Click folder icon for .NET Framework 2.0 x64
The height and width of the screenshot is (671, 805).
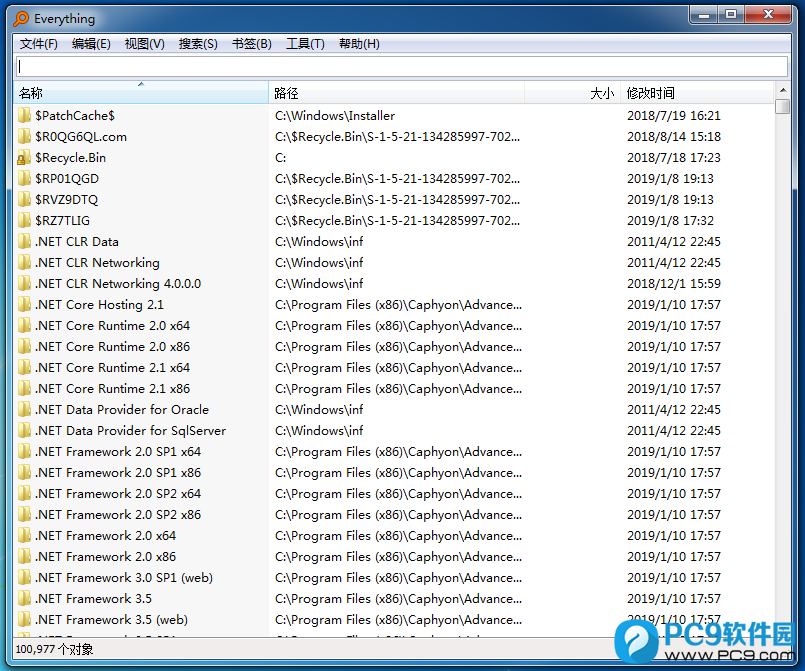point(24,535)
